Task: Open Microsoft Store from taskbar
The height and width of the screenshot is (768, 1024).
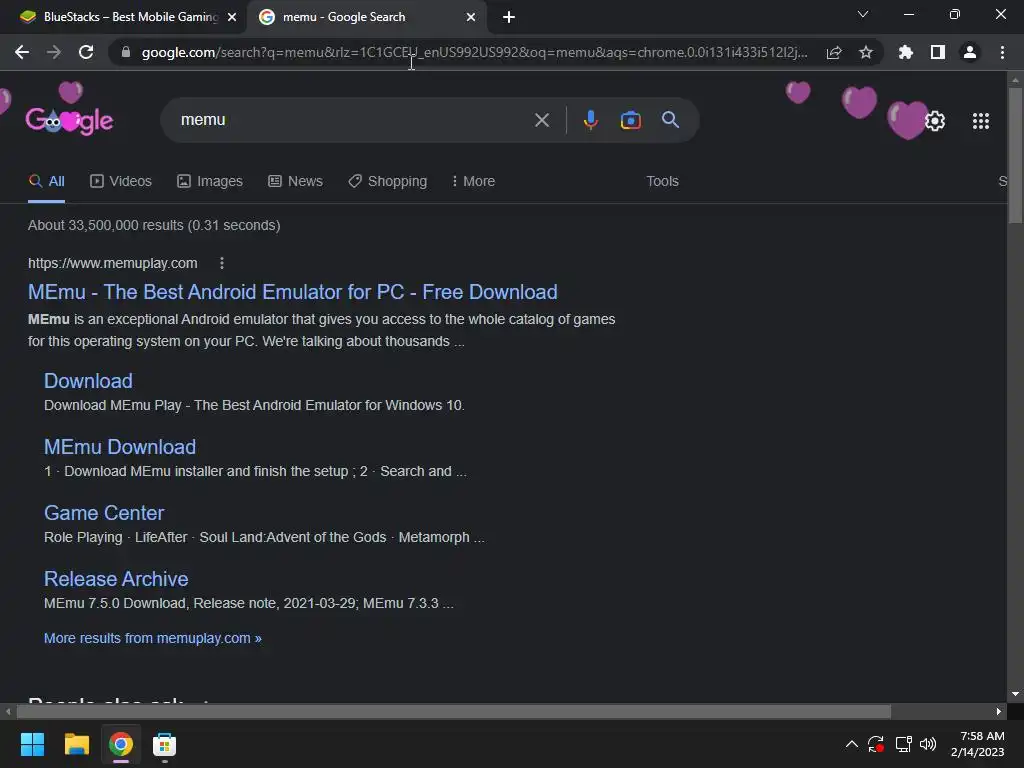Action: click(x=165, y=744)
